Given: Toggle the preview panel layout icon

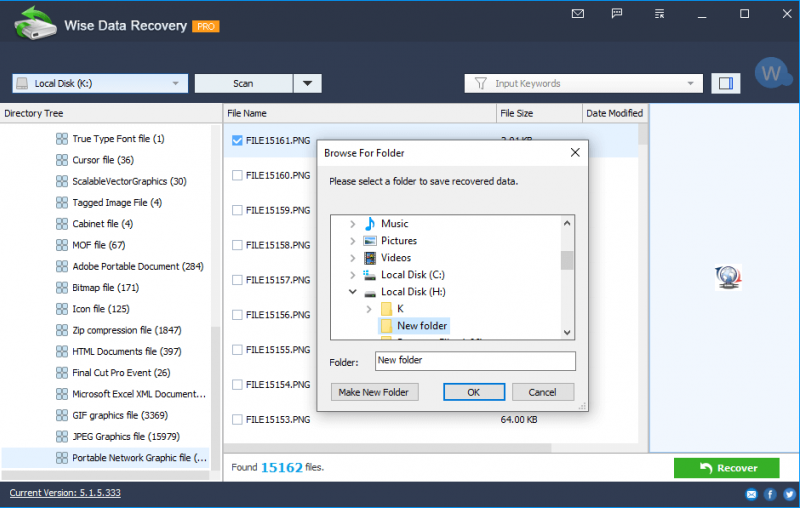Looking at the screenshot, I should (x=726, y=83).
